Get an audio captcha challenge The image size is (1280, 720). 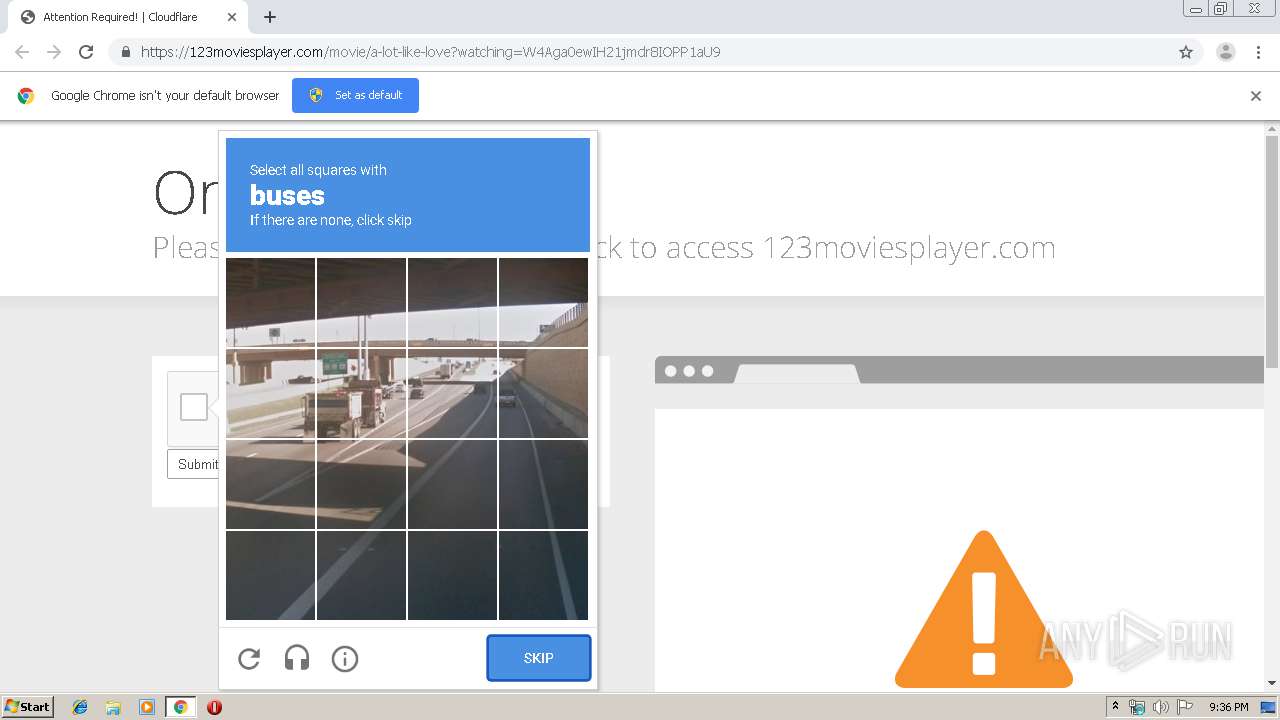click(x=297, y=658)
